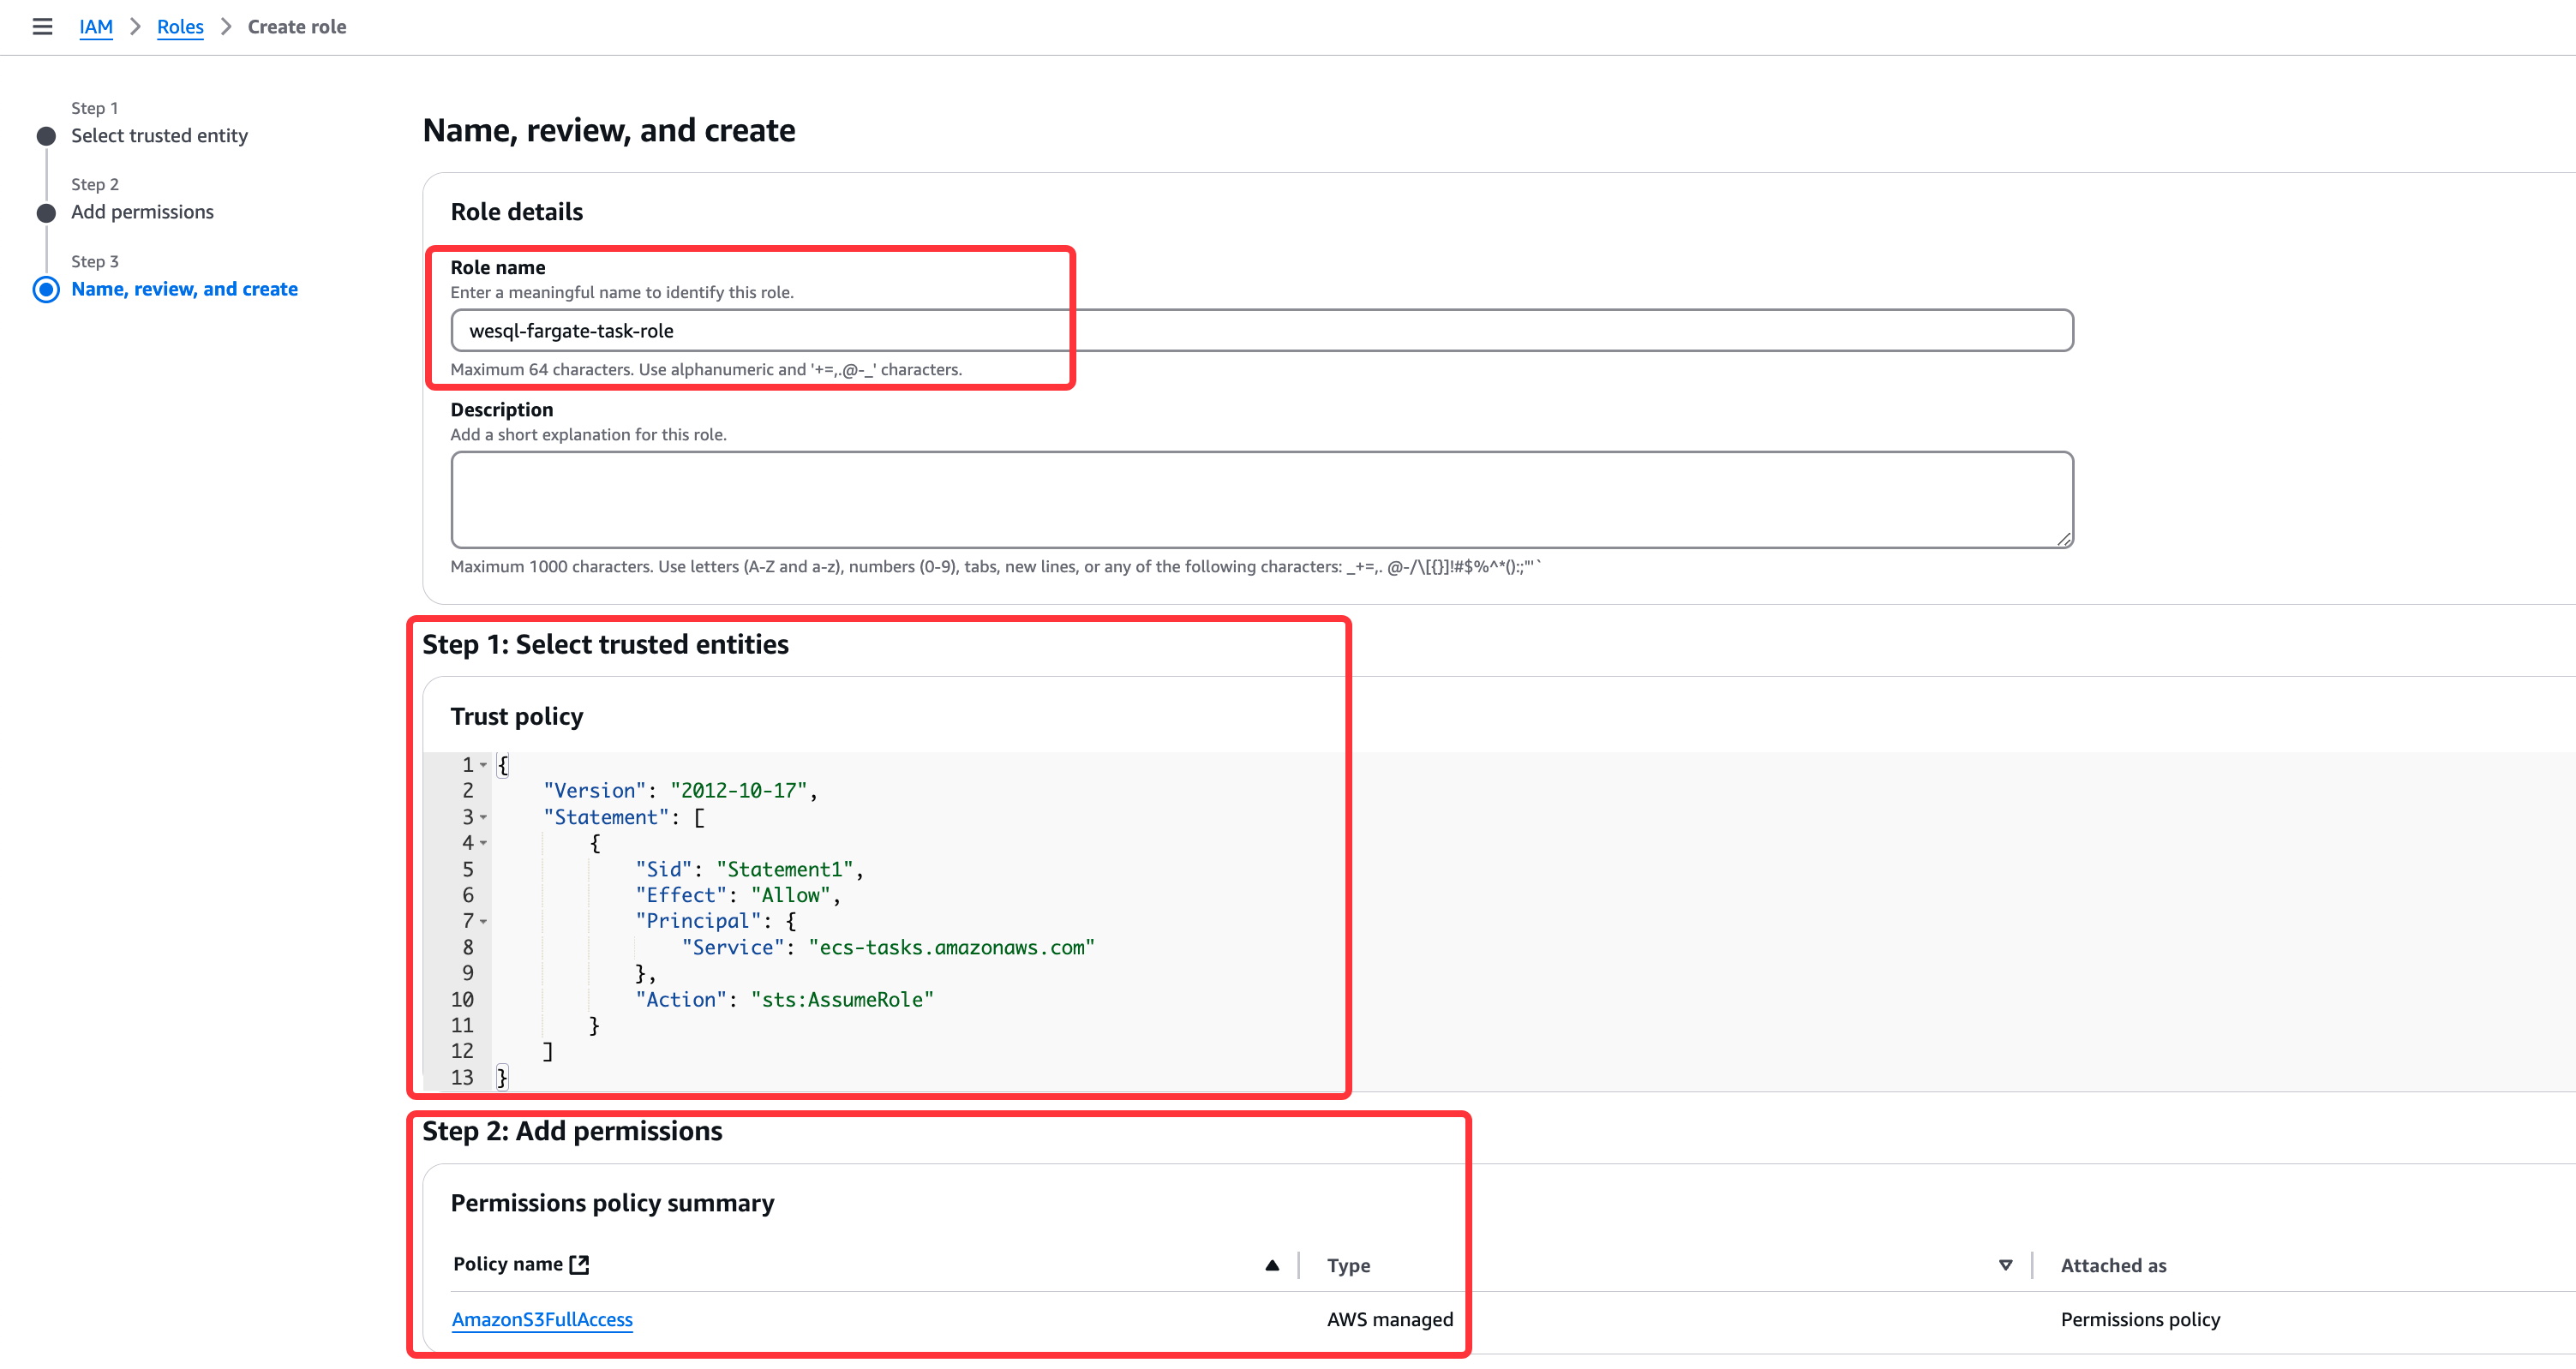
Task: Go to IAM breadcrumb link
Action: tap(96, 27)
